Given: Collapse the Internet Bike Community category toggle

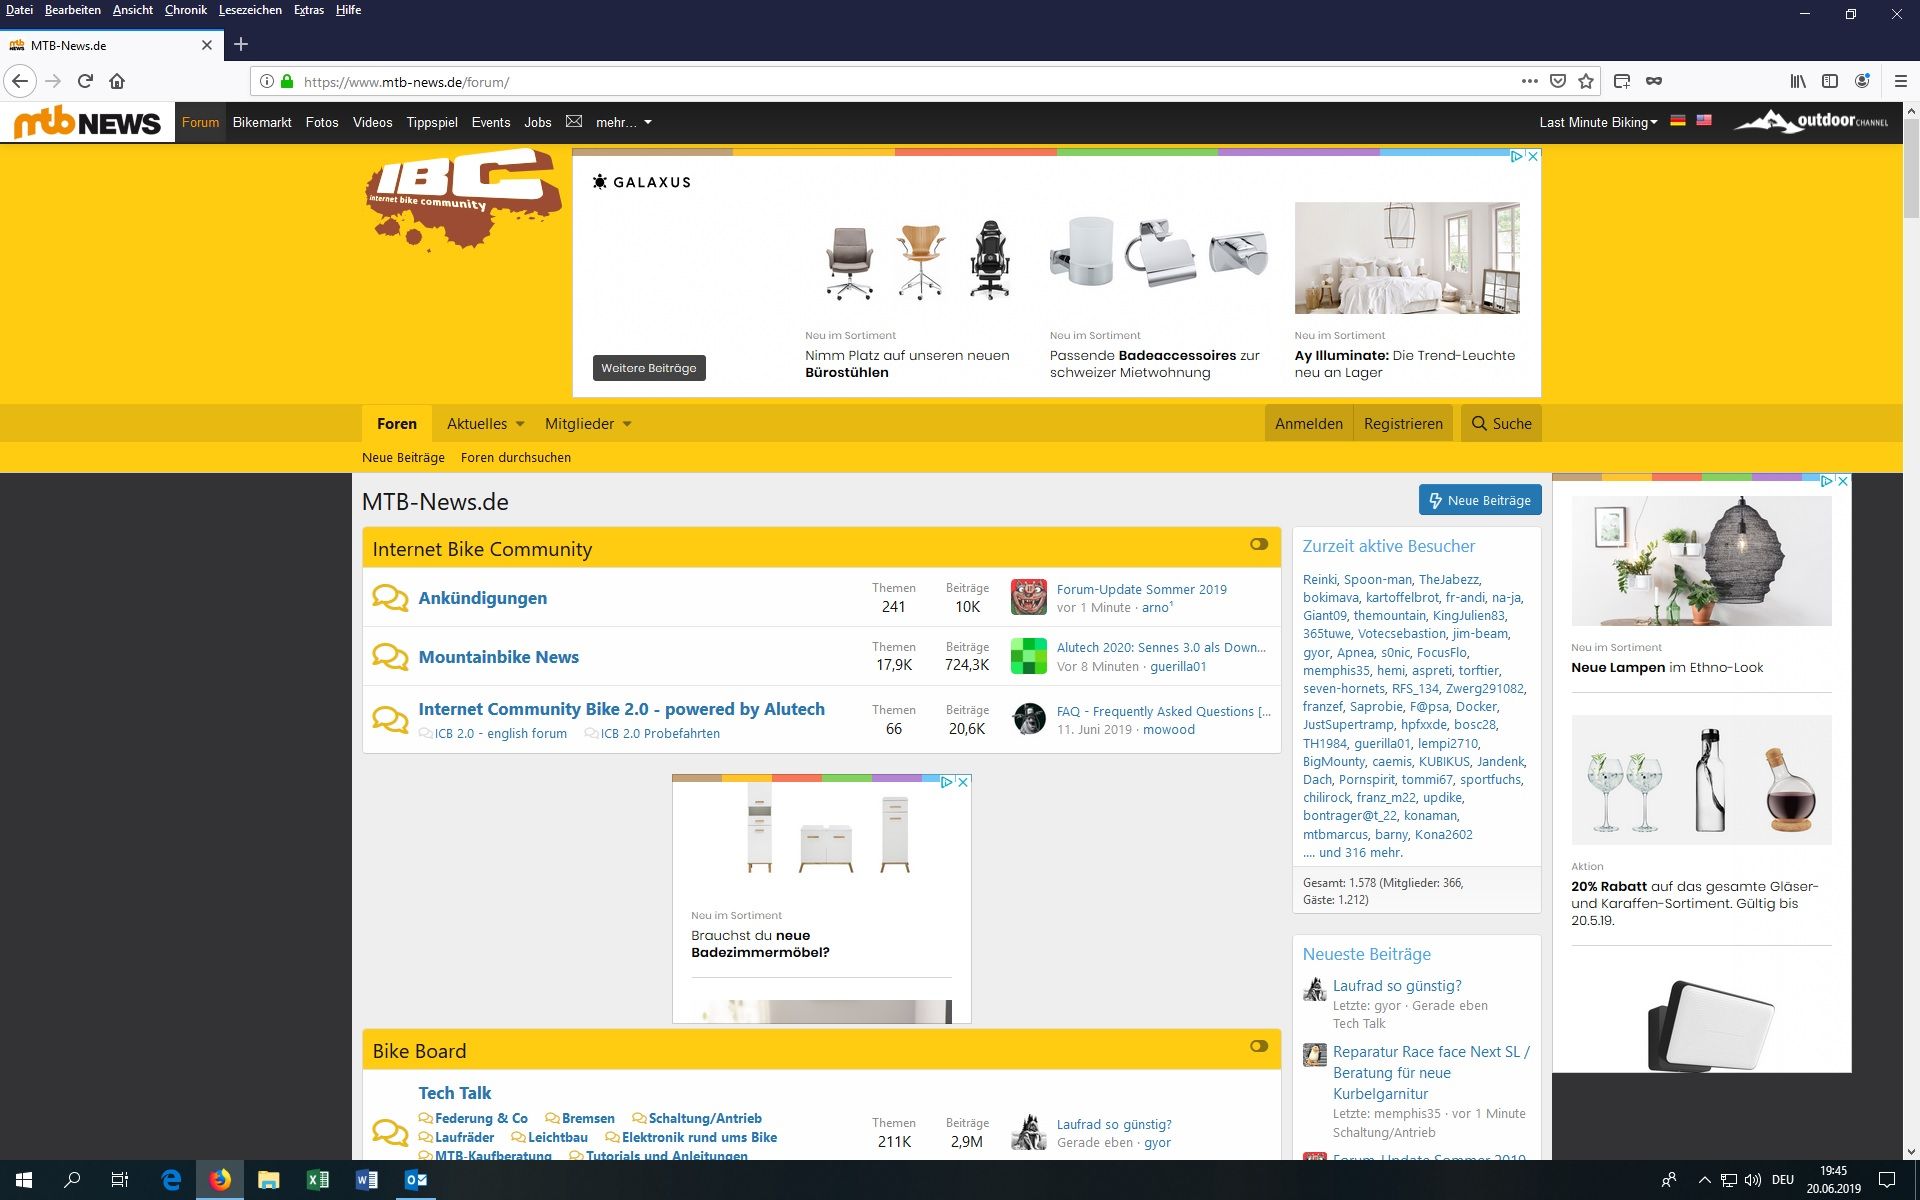Looking at the screenshot, I should point(1258,545).
